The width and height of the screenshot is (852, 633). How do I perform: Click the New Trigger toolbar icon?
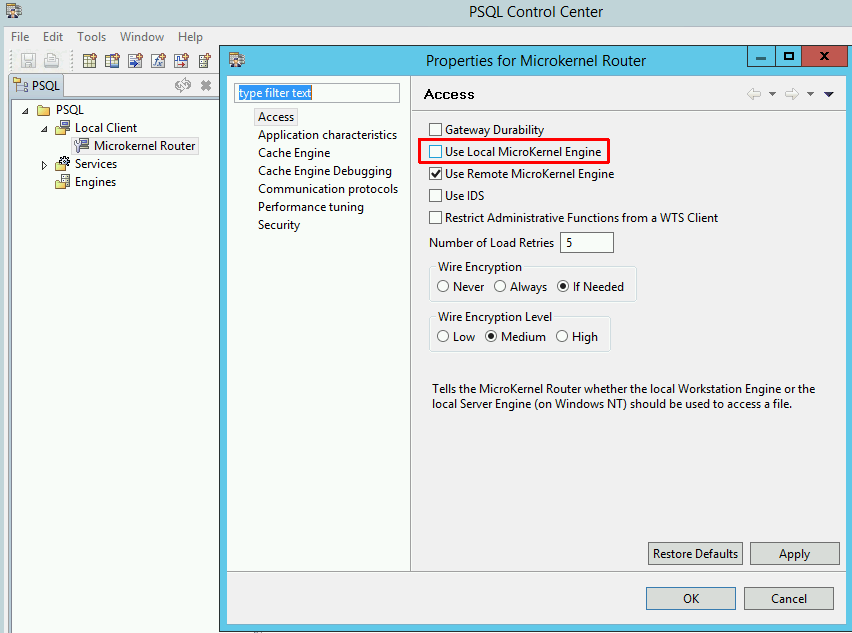coord(181,60)
